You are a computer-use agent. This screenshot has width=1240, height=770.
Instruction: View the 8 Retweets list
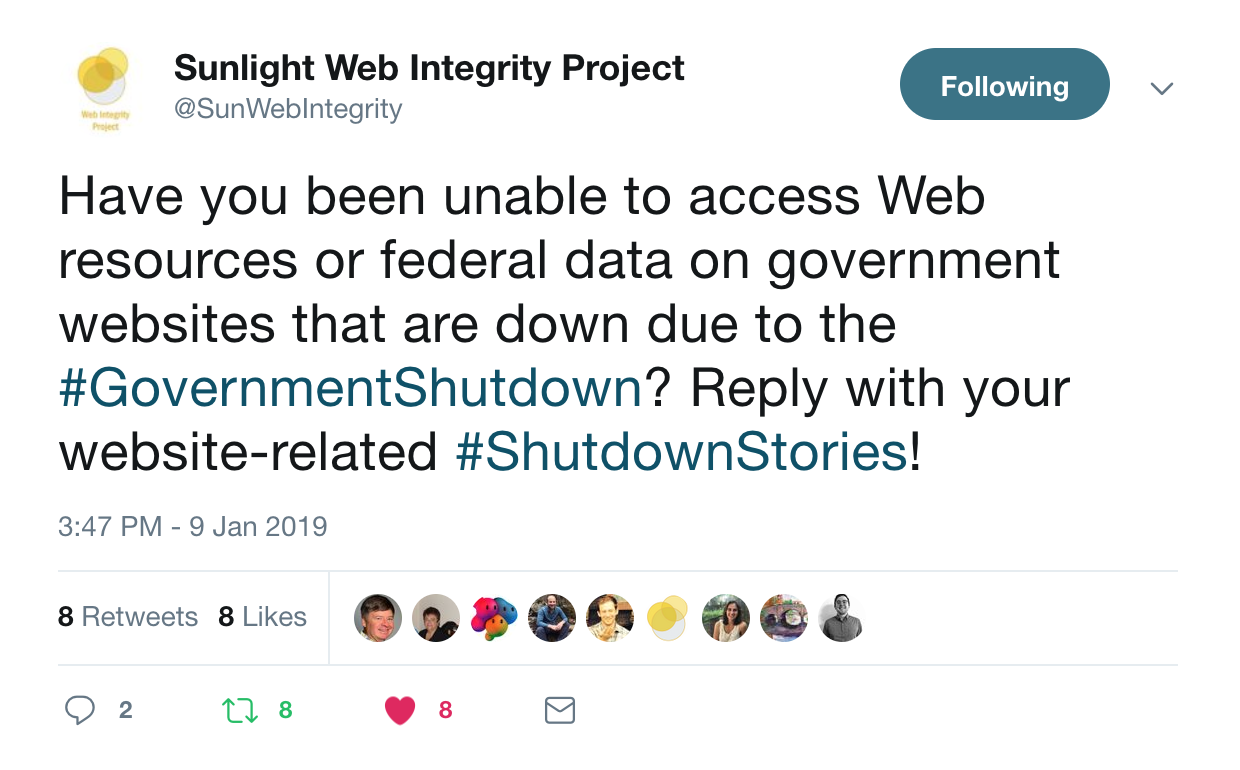[x=128, y=617]
